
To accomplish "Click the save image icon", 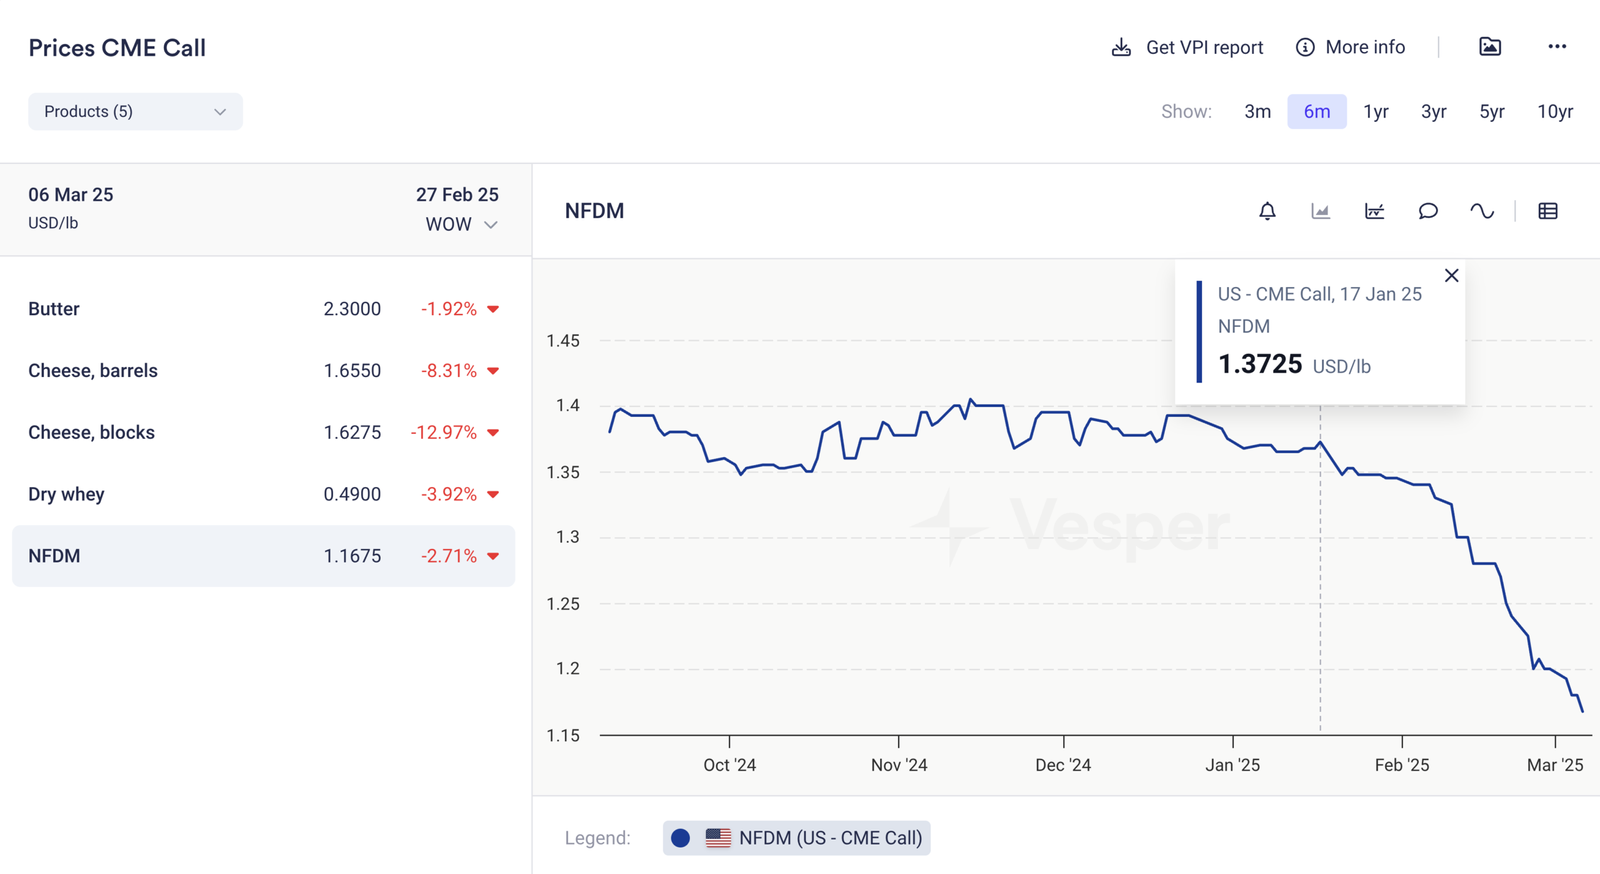I will [x=1490, y=47].
